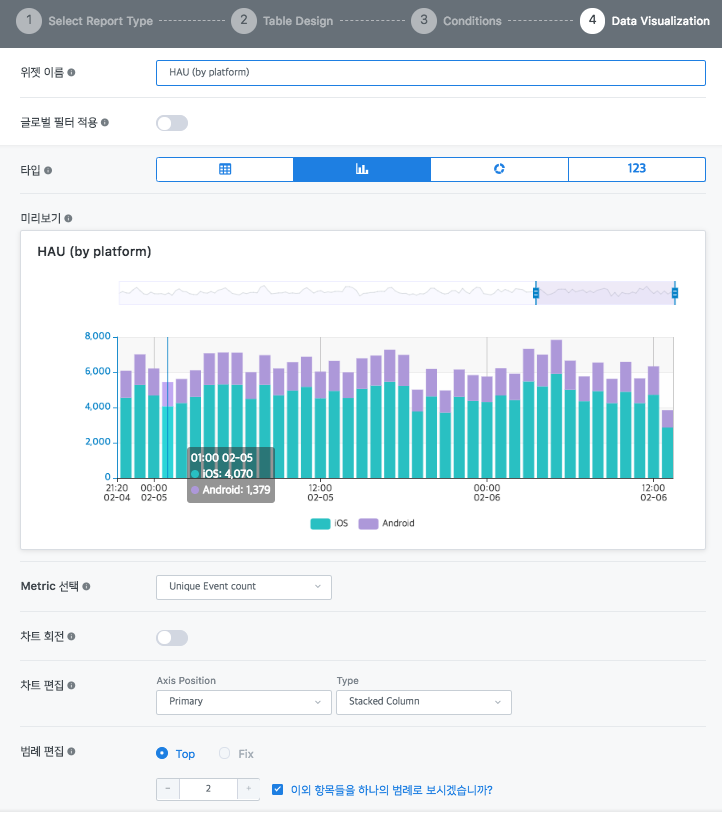Click step 3 circle in wizard header
This screenshot has width=722, height=813.
pos(424,21)
